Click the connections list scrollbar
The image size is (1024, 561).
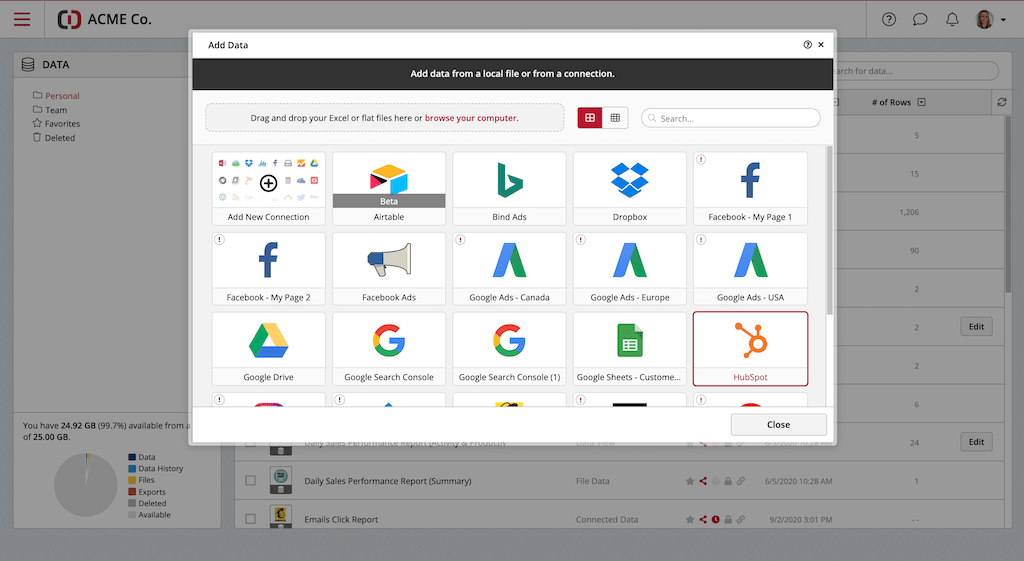(x=829, y=231)
